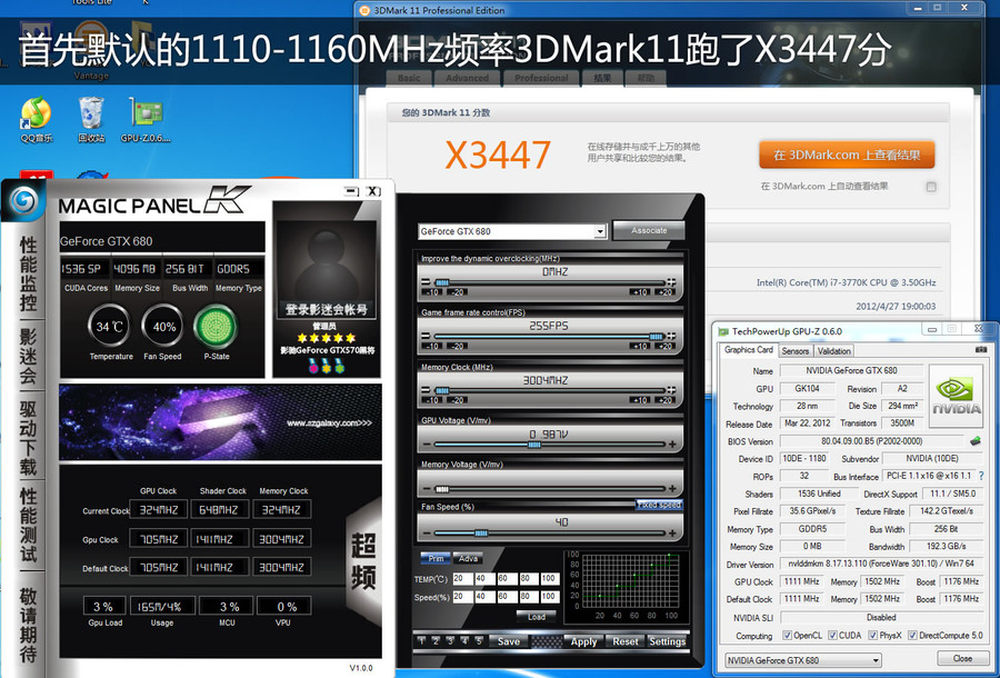Toggle the Fixed speed fan option
The image size is (1000, 678).
click(x=659, y=505)
